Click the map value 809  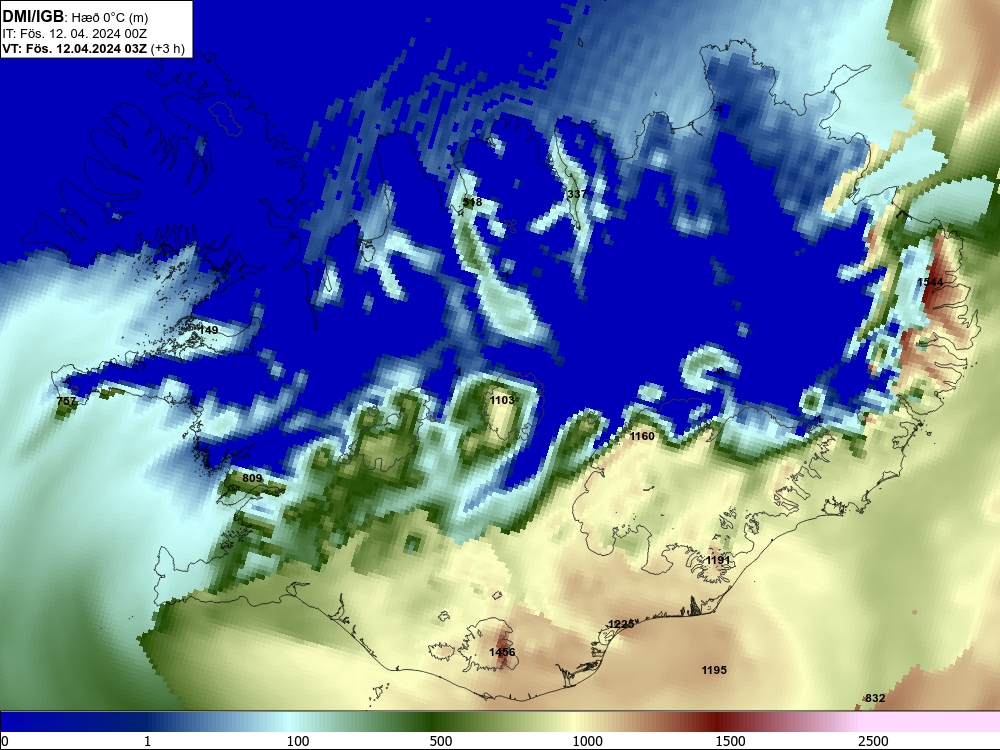coord(252,478)
